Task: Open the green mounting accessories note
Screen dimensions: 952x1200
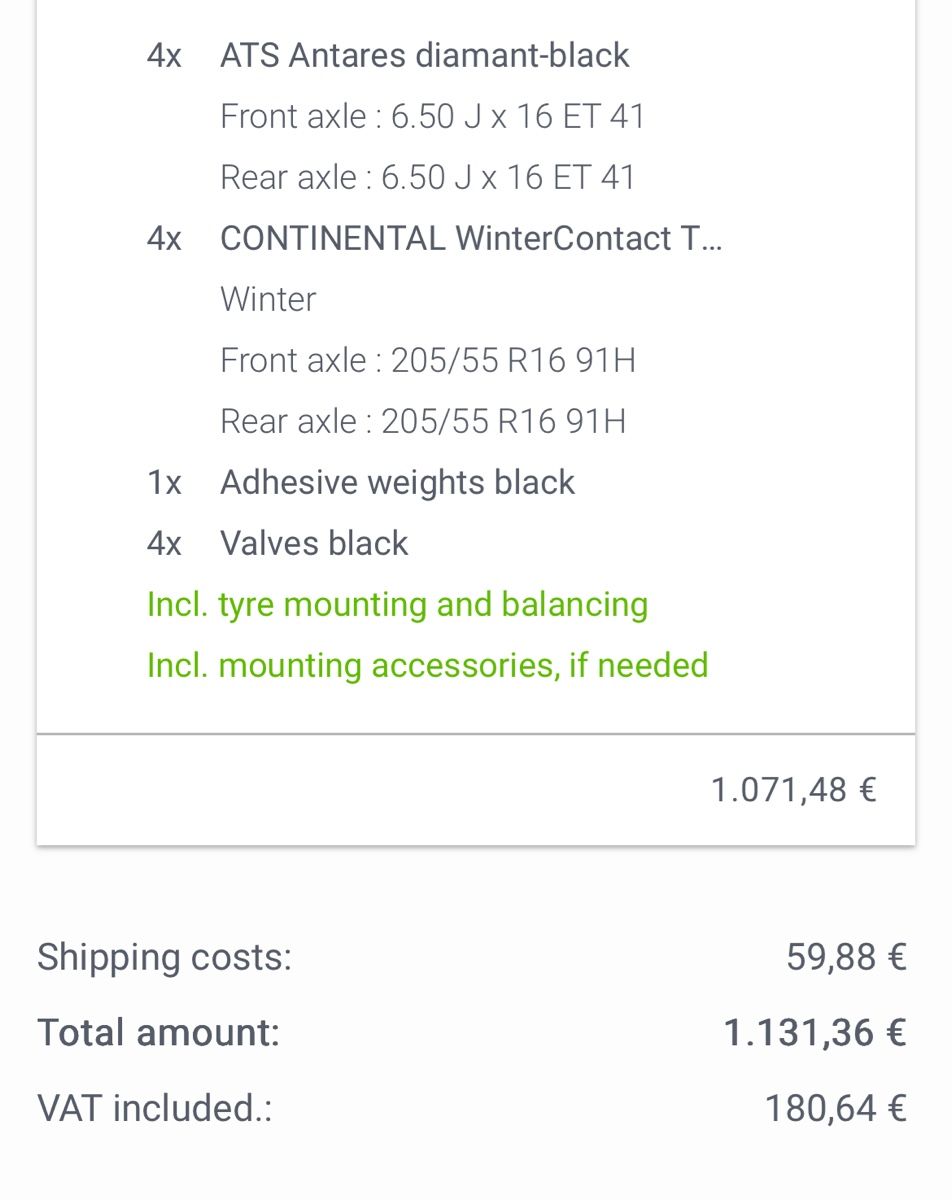Action: [x=427, y=666]
